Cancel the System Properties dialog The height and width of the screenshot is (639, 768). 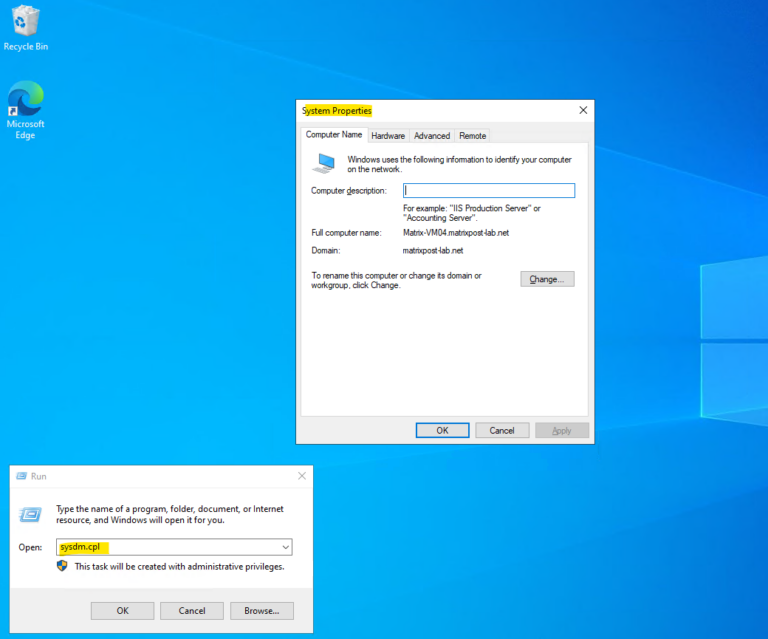[502, 430]
